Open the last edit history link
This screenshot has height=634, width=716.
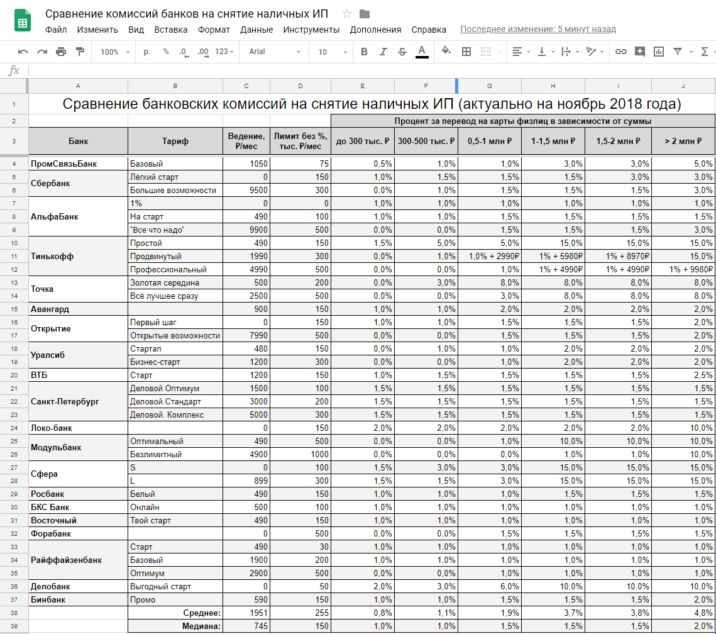(x=538, y=29)
